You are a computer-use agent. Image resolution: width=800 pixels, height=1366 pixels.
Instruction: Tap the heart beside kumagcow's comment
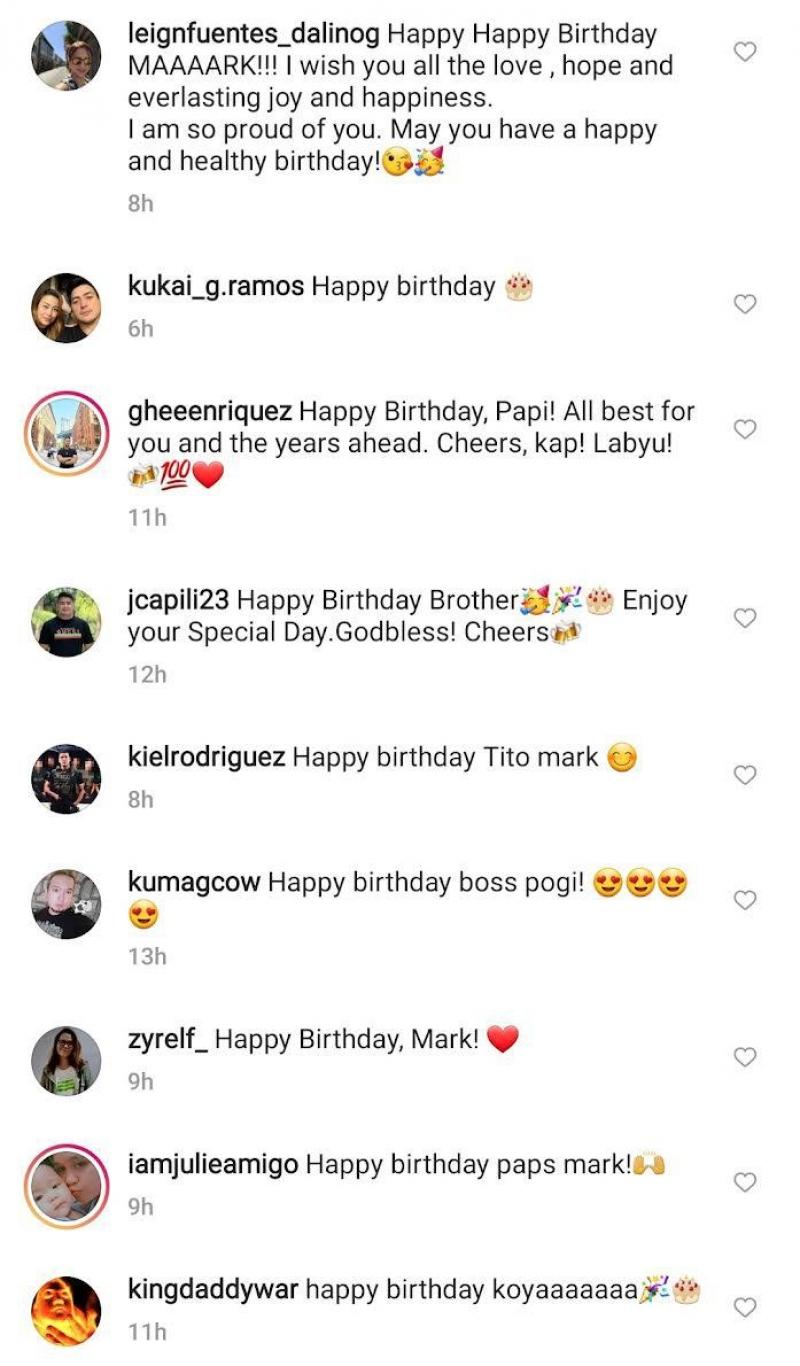pyautogui.click(x=745, y=900)
